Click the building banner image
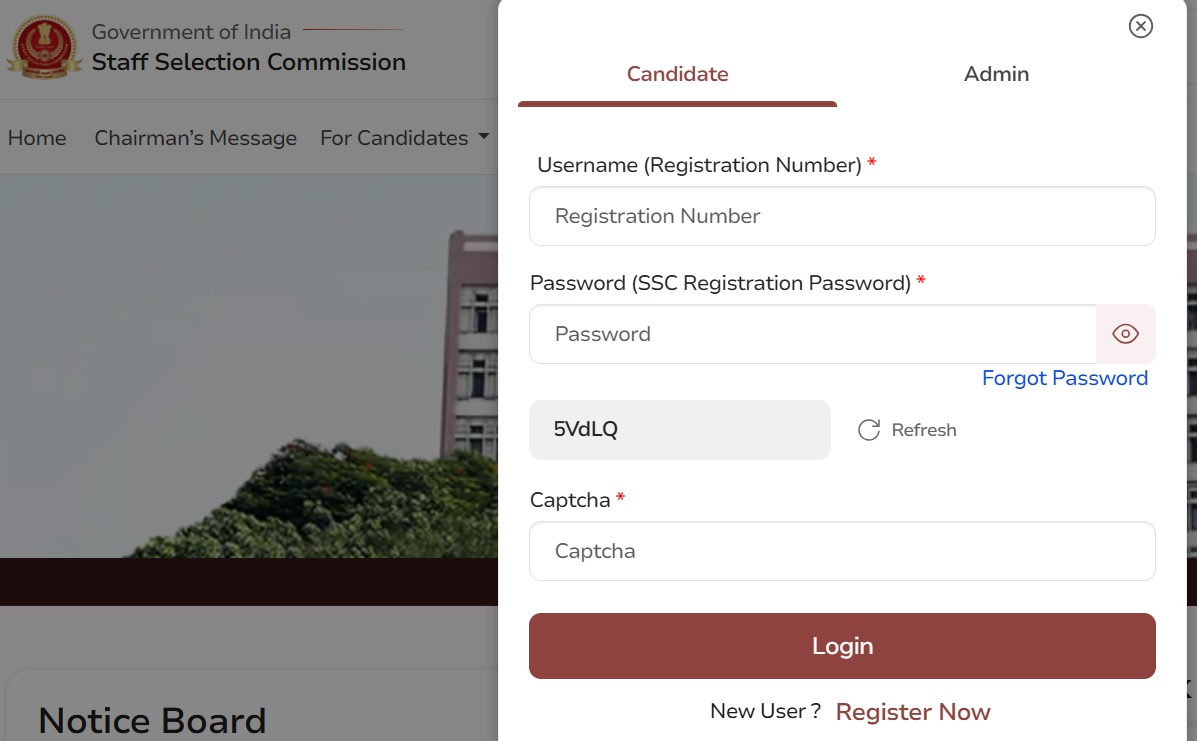 tap(250, 380)
